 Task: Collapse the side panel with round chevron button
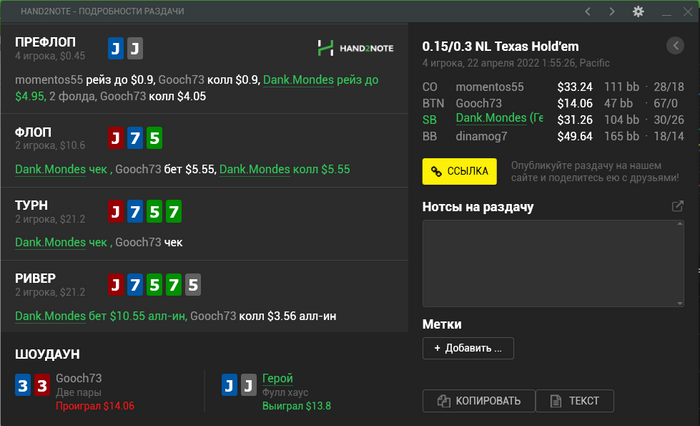tap(675, 46)
